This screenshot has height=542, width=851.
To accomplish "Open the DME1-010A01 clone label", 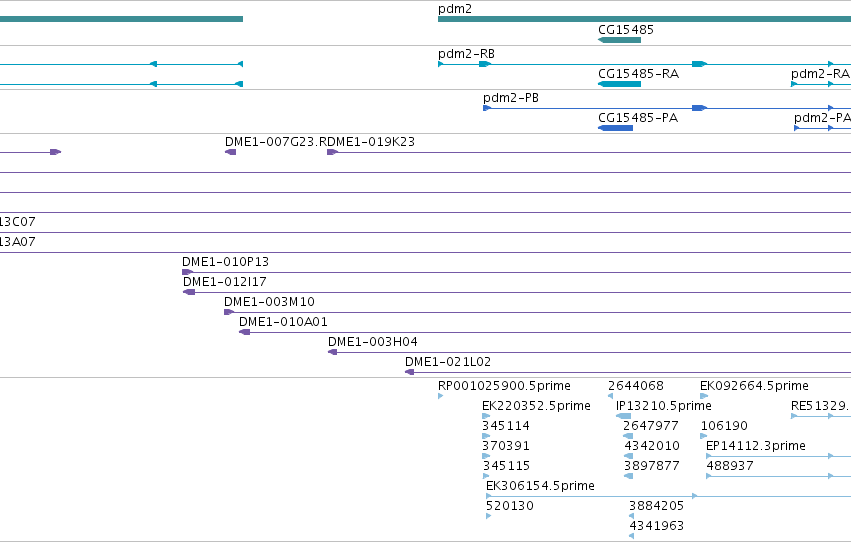I will [283, 322].
